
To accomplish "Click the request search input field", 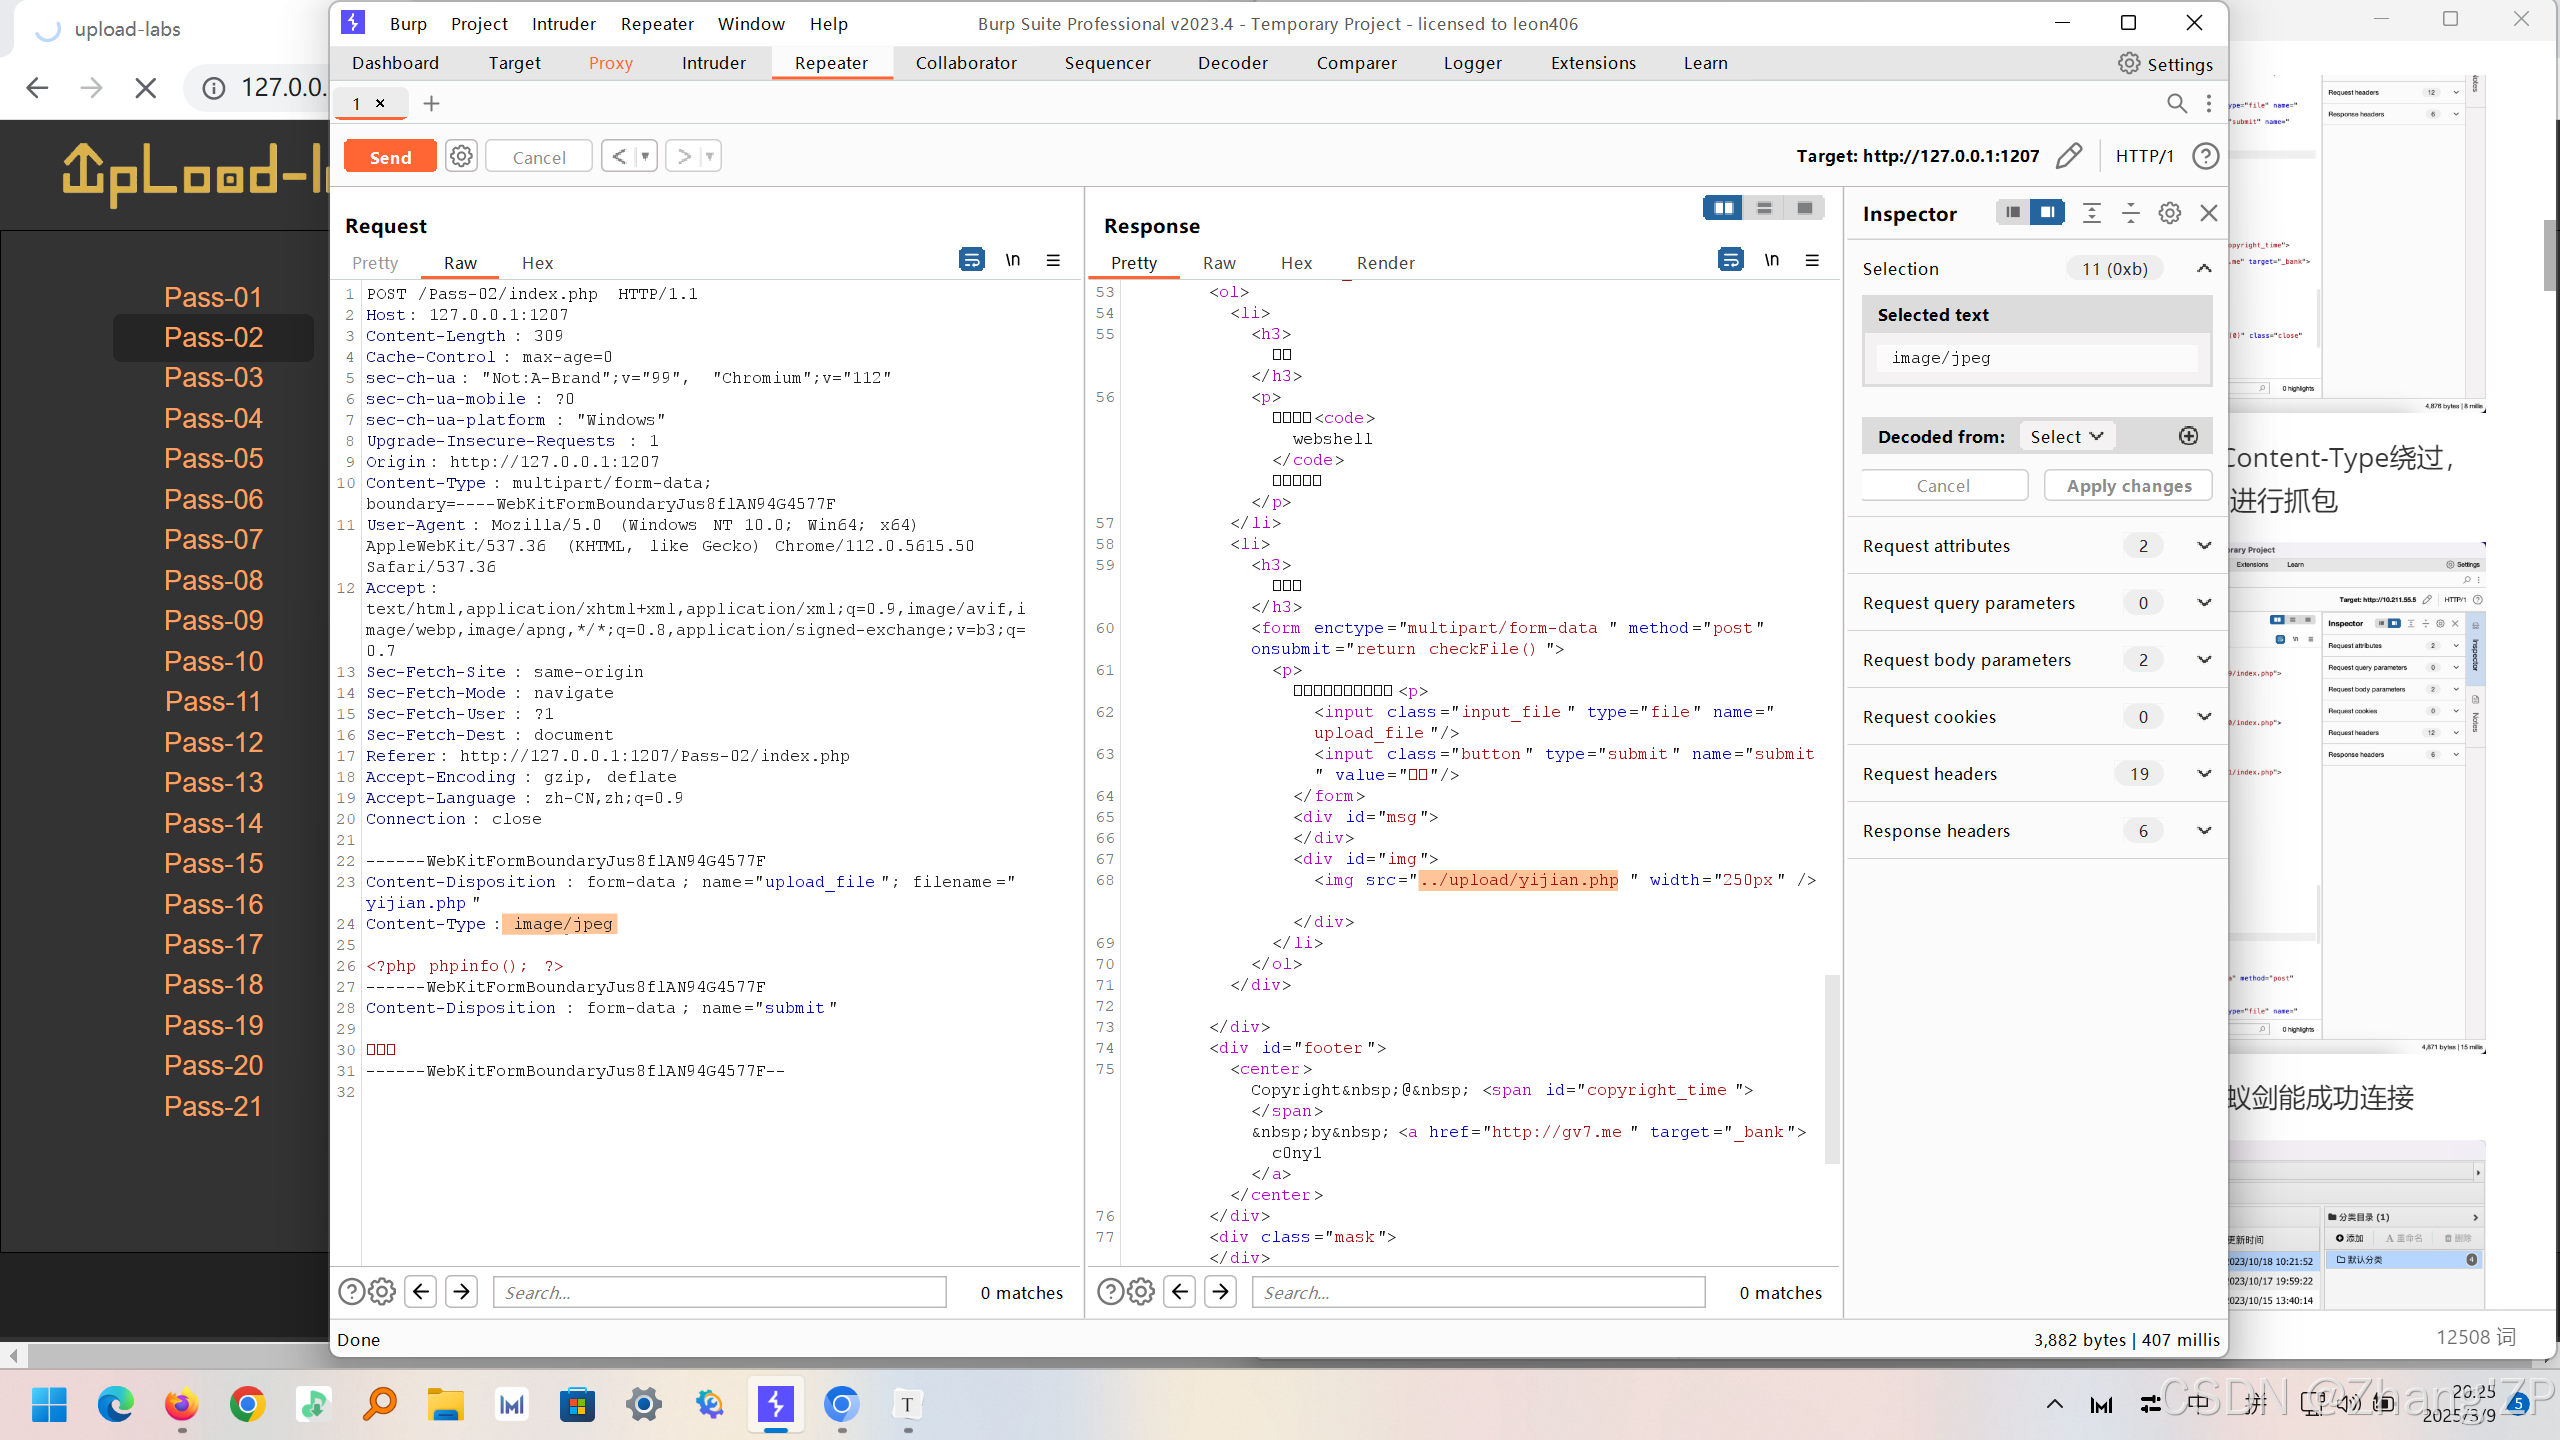I will (719, 1292).
